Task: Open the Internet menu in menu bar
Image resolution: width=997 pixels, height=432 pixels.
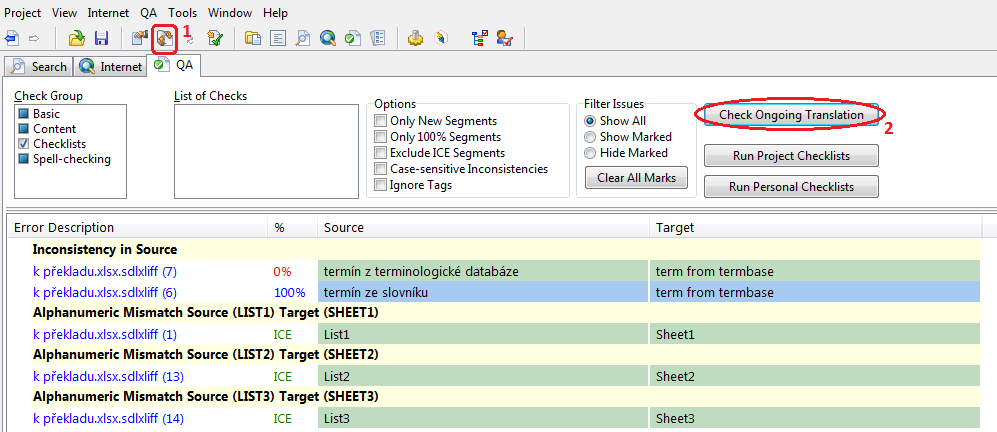Action: (108, 13)
